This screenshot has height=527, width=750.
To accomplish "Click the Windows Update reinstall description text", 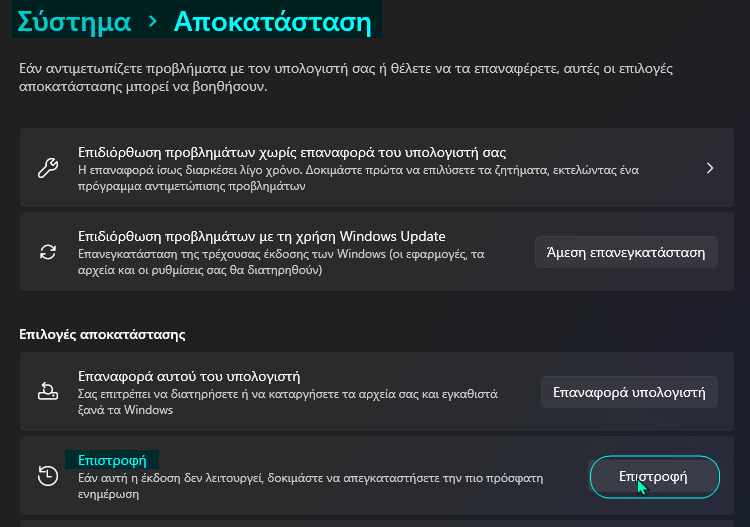I will [281, 262].
